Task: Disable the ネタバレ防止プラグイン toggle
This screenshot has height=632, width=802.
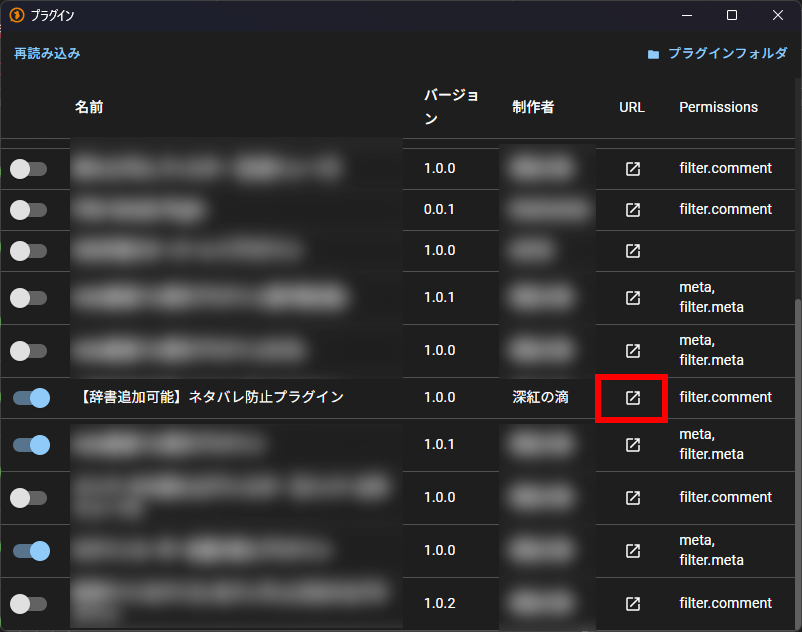Action: pyautogui.click(x=31, y=398)
